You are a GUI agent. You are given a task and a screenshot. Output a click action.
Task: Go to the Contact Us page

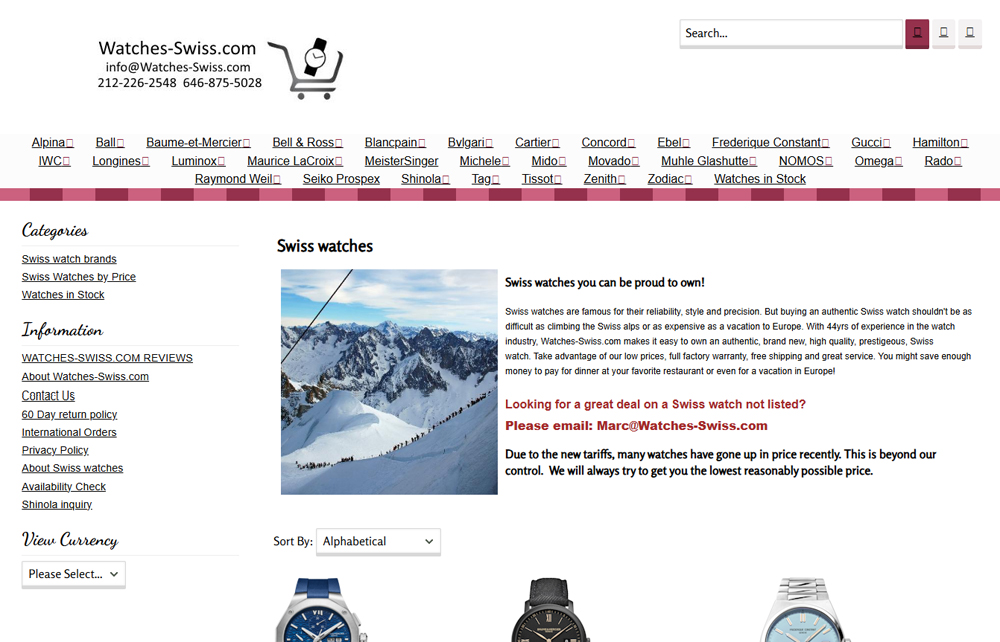pos(48,396)
